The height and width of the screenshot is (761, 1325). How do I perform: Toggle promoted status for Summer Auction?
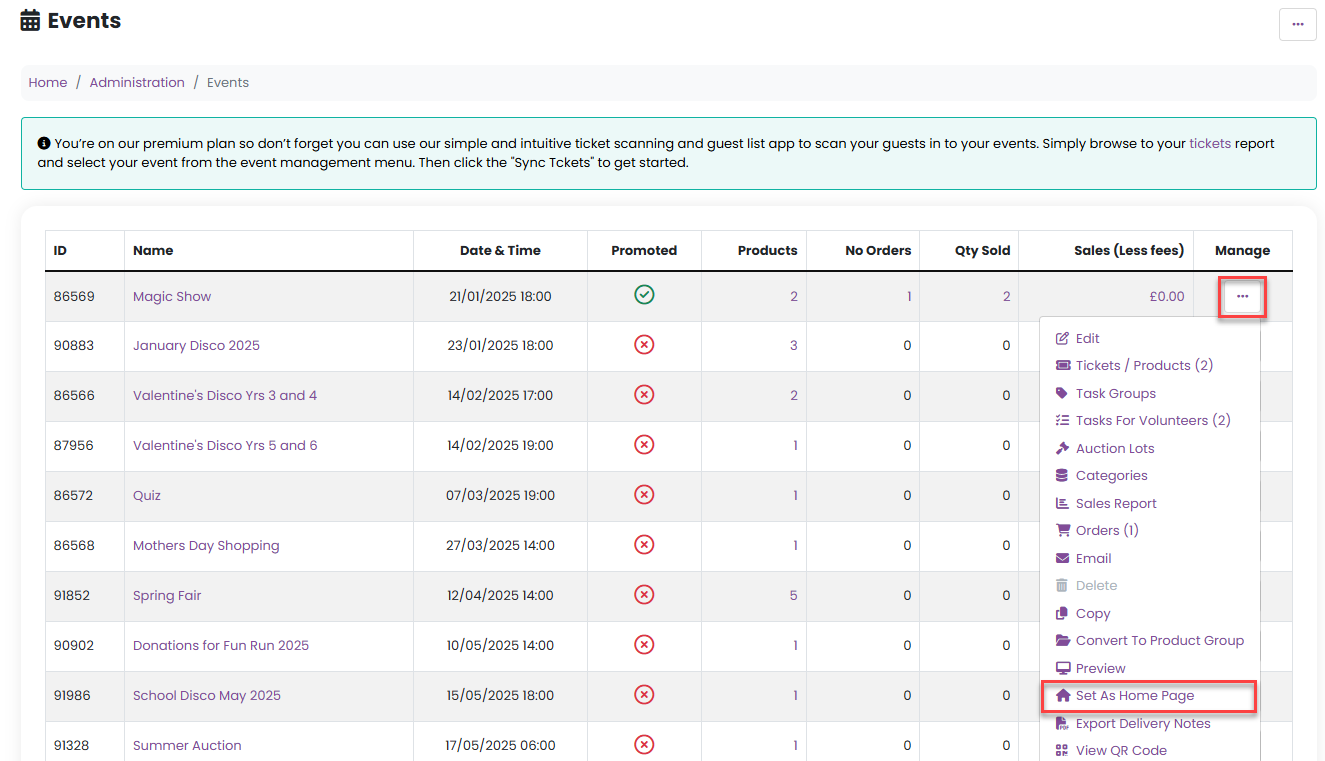coord(644,745)
